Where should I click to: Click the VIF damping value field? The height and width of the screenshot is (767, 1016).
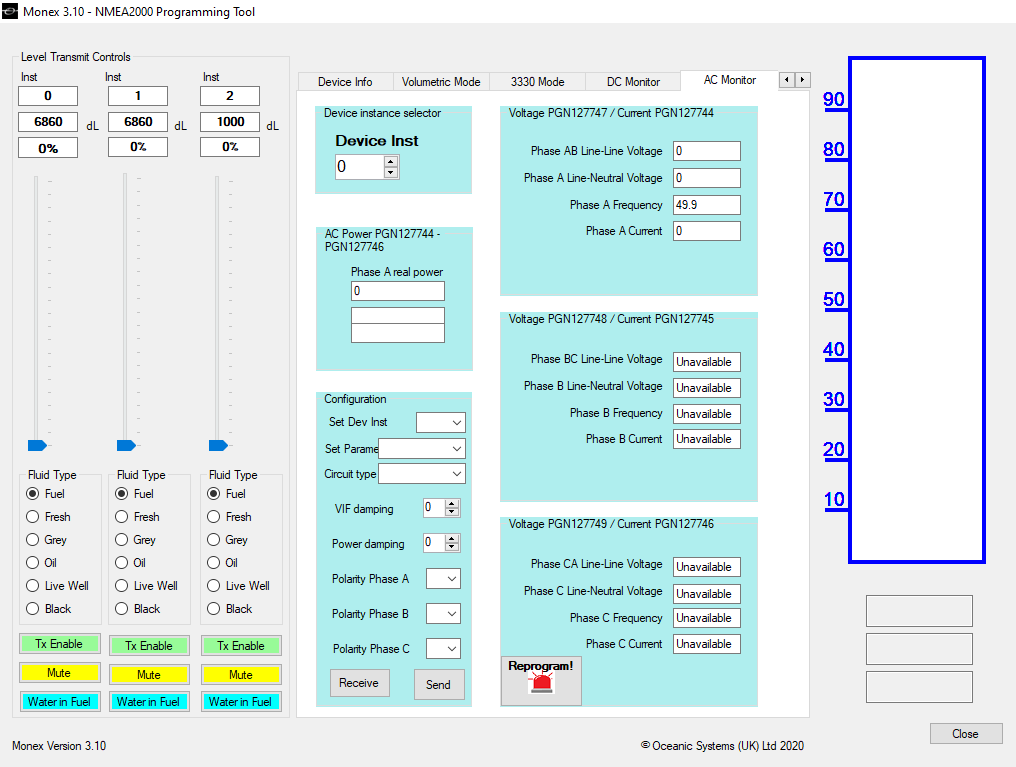(x=433, y=507)
